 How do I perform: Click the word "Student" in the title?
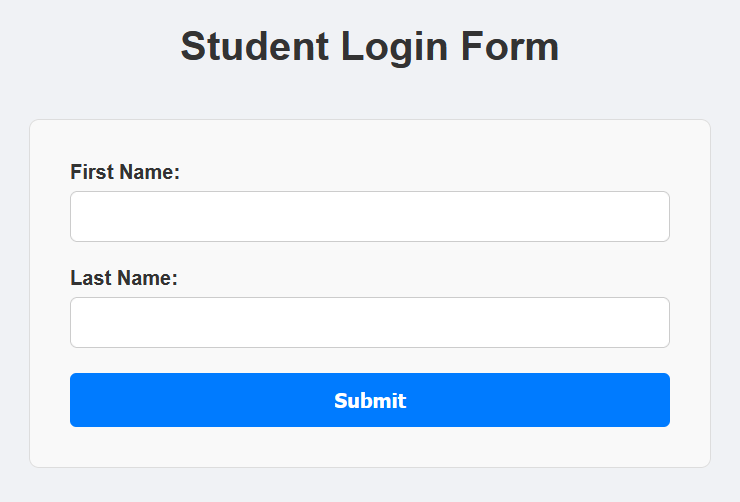254,46
